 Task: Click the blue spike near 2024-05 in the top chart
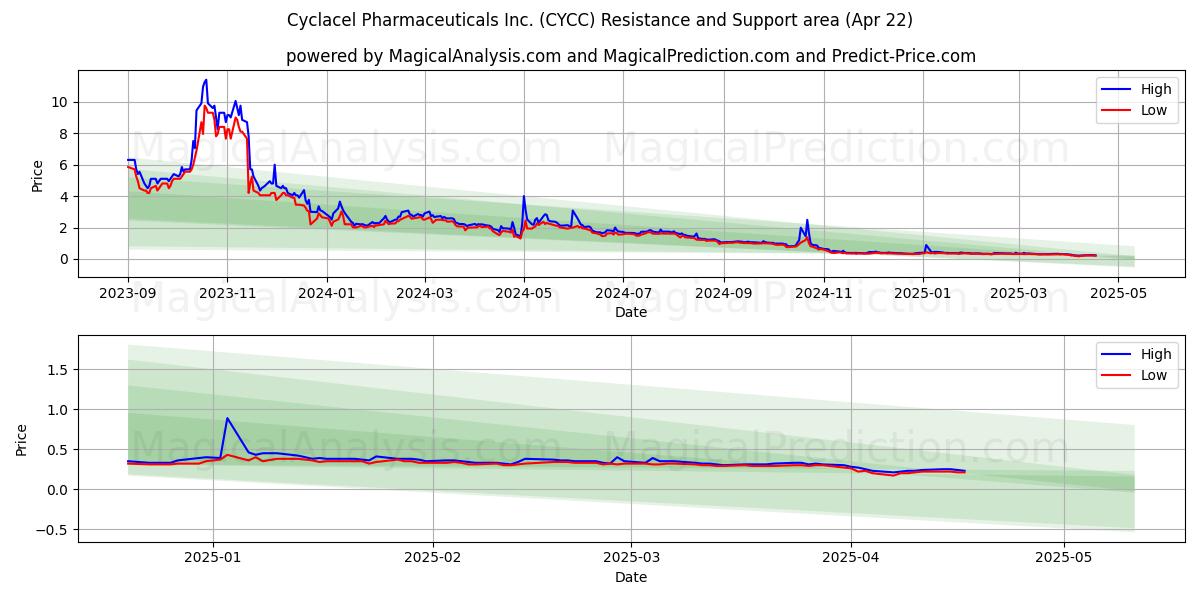tap(523, 196)
